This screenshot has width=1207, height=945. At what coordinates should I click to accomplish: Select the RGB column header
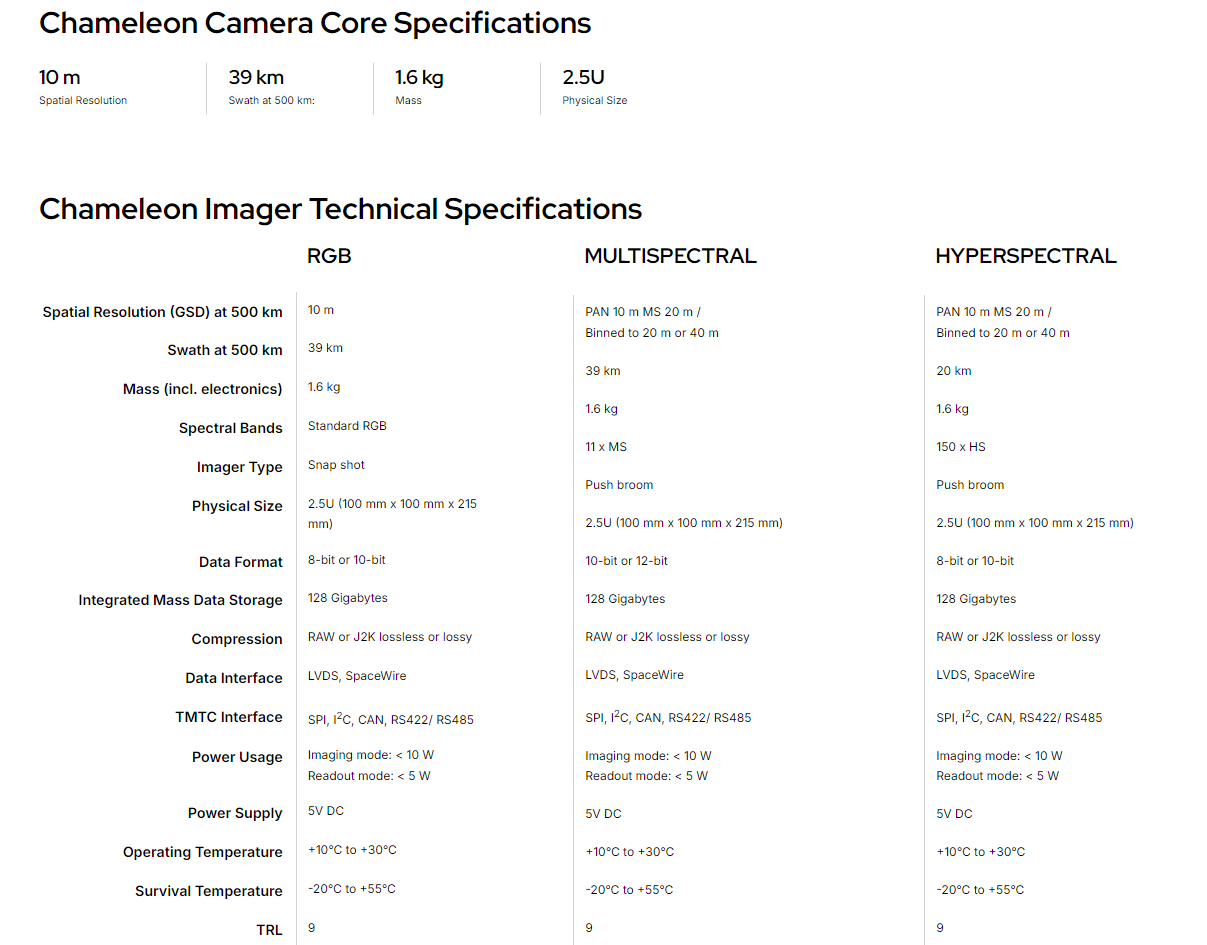tap(329, 256)
